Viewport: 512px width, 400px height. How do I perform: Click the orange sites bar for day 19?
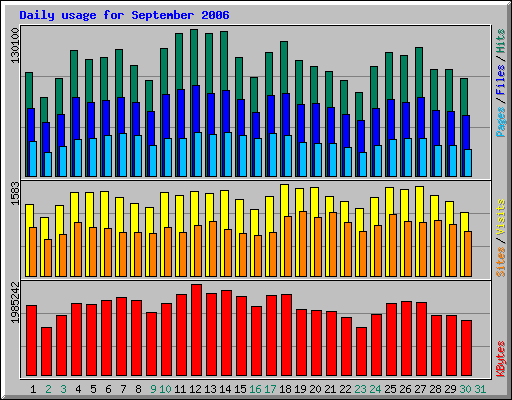coord(303,244)
